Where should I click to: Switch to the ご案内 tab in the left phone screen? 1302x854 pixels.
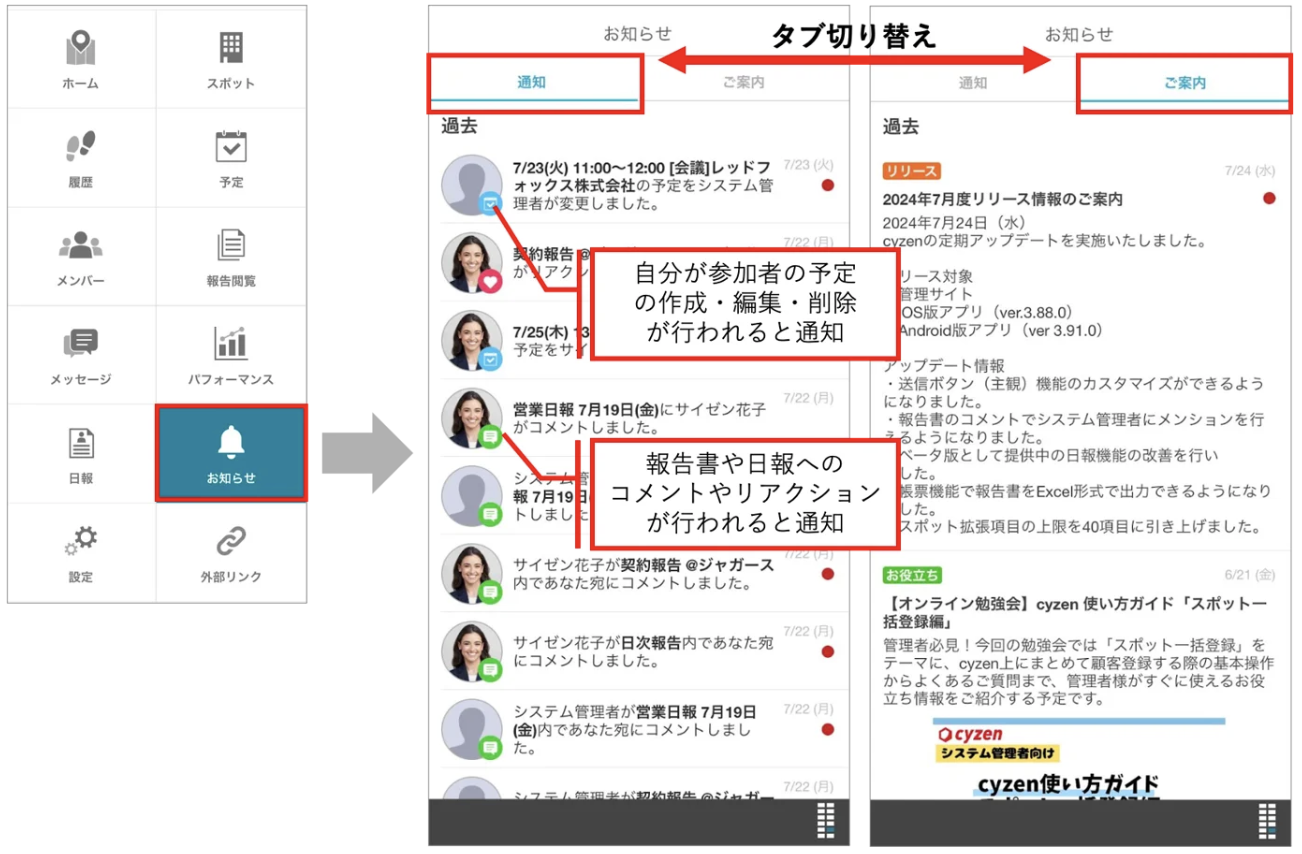pos(744,83)
